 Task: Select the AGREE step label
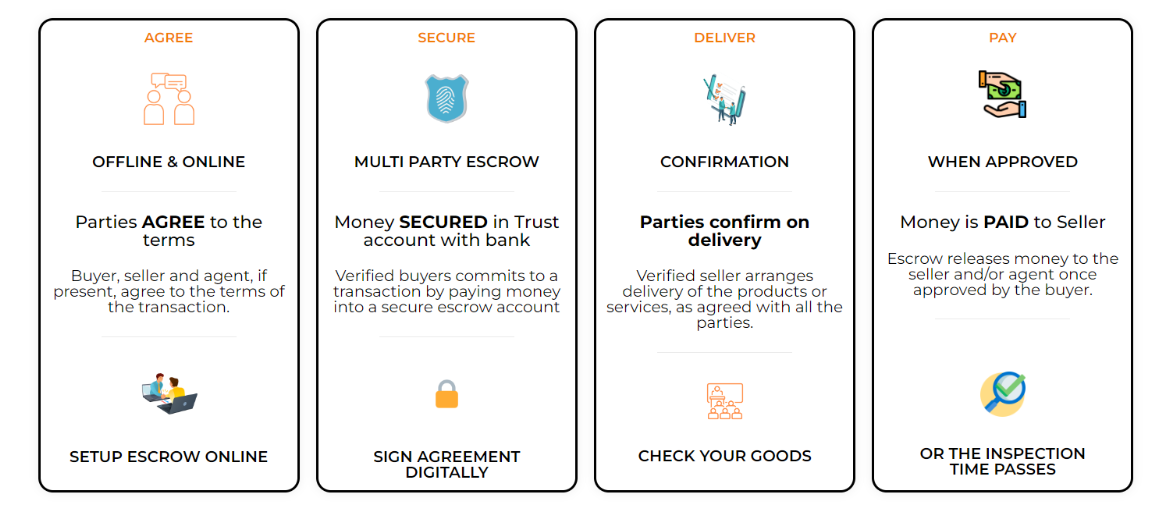pos(169,38)
